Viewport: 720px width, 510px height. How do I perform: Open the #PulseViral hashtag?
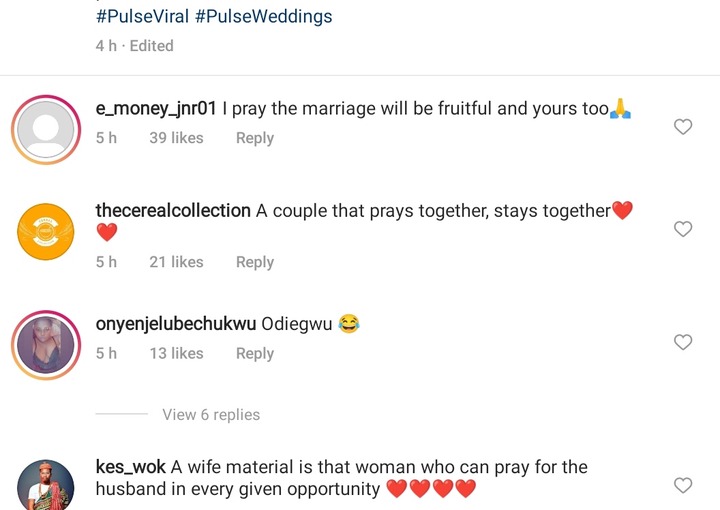(142, 17)
